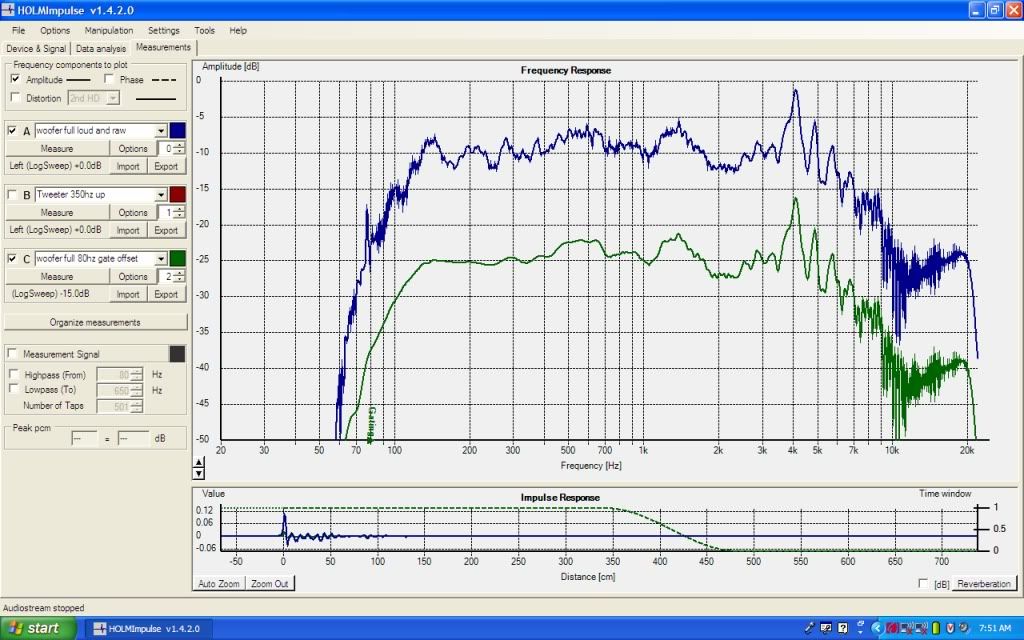
Task: Open the red V shield antivirus tray icon
Action: 950,628
